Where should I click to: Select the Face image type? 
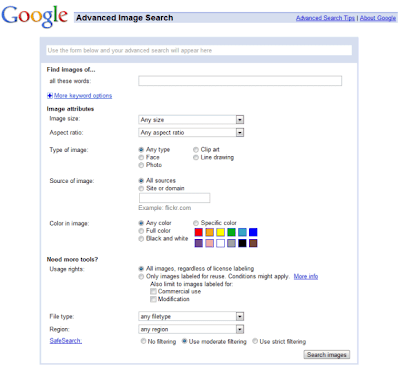(x=141, y=157)
